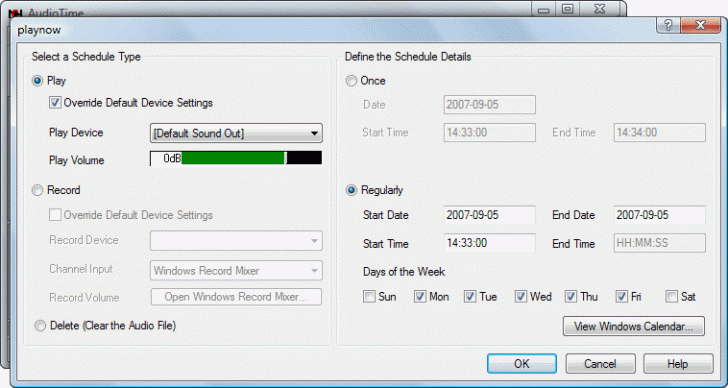Click the Regularly Start Time field 14:33:00
This screenshot has height=388, width=728.
[489, 243]
